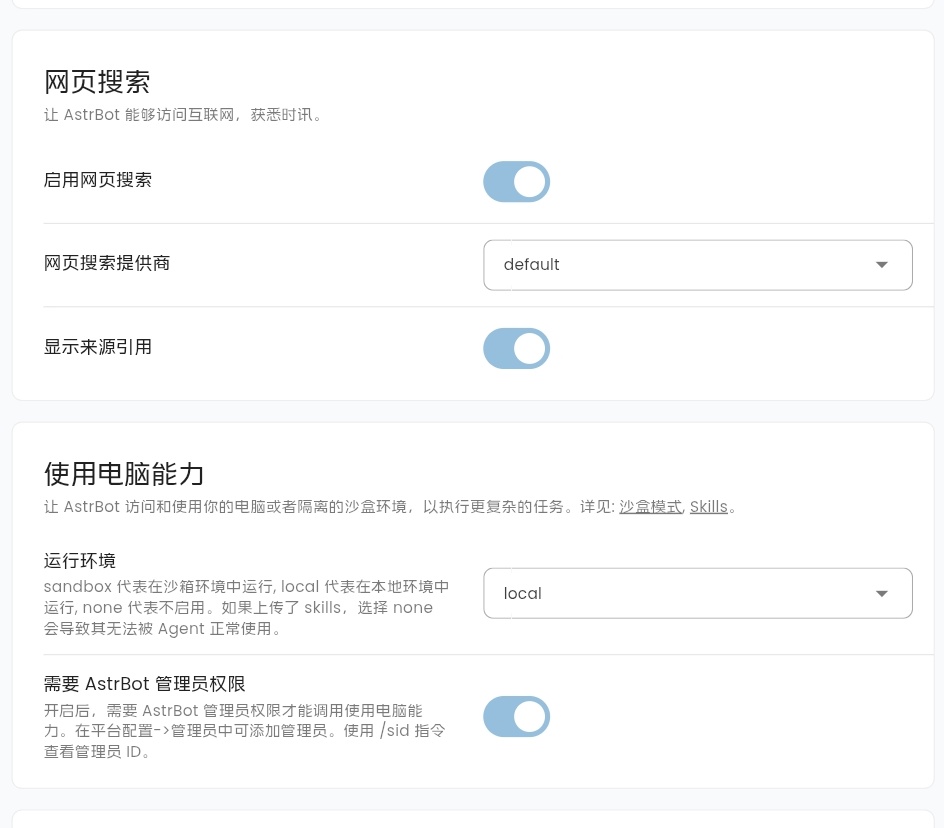Click the arrow icon in 网页搜索提供商 select

(x=881, y=265)
